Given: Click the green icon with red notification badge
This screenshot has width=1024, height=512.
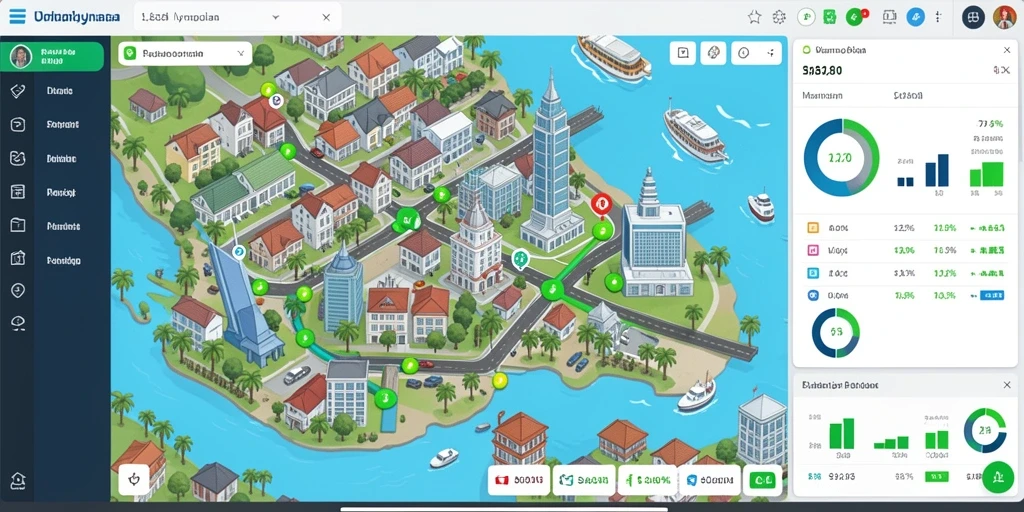Looking at the screenshot, I should (855, 17).
